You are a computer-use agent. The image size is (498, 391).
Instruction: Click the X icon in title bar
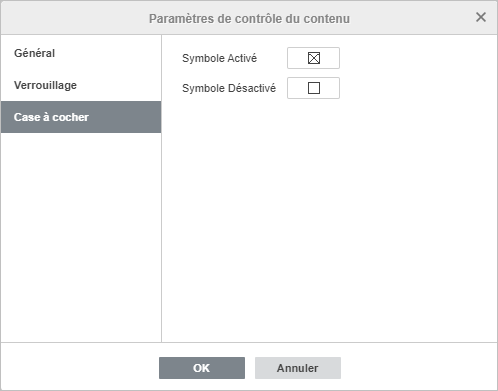coord(481,17)
